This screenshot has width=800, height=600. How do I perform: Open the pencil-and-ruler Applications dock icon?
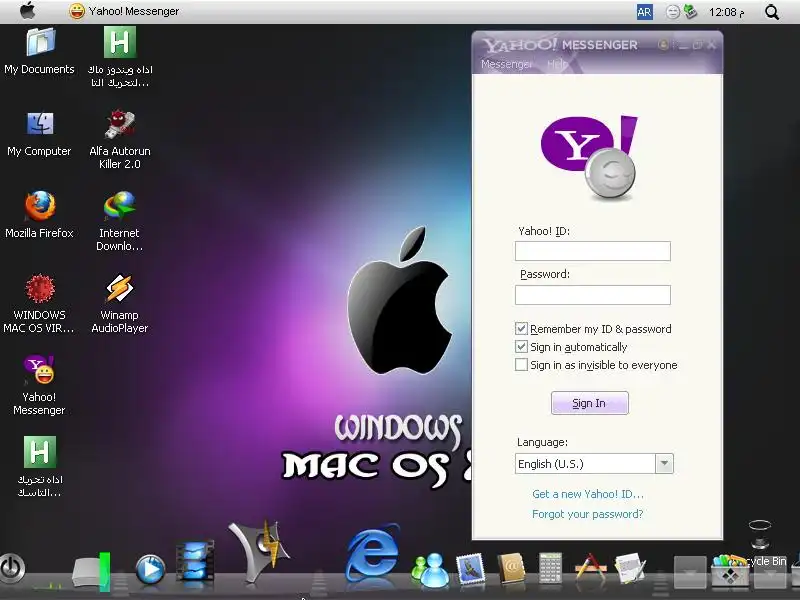pyautogui.click(x=591, y=567)
